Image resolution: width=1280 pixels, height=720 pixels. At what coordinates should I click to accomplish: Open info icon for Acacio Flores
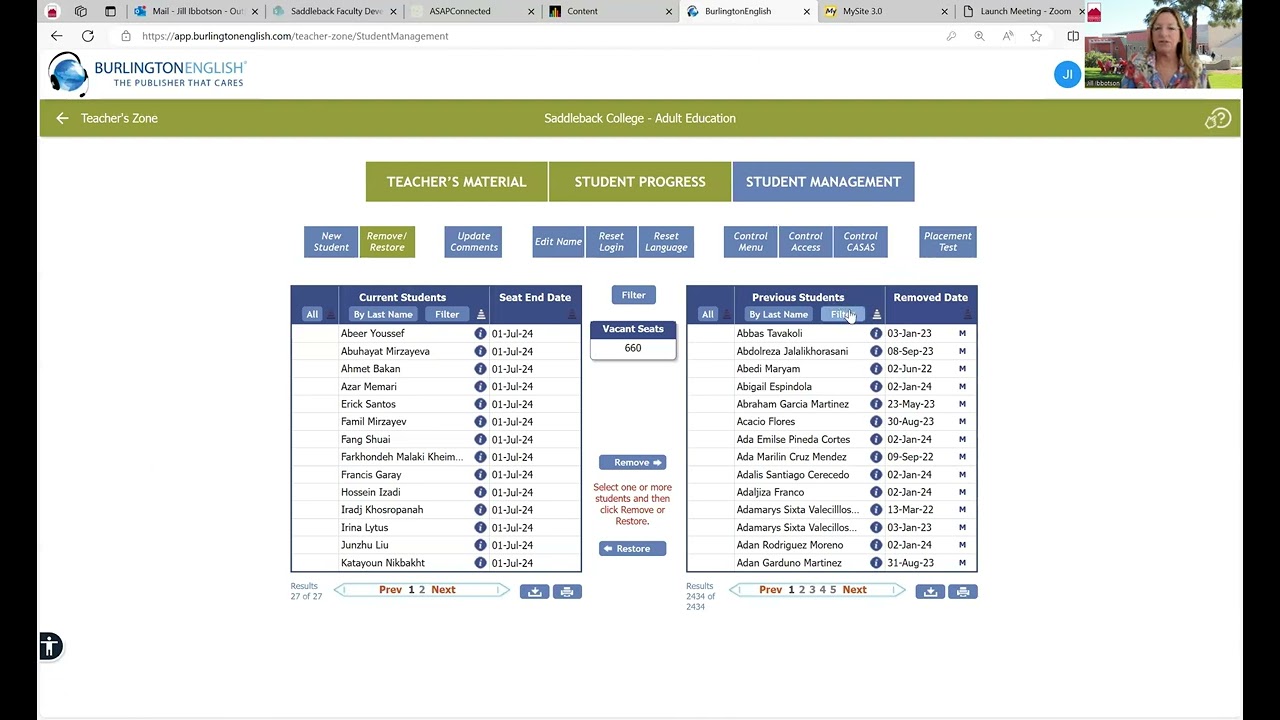click(876, 422)
